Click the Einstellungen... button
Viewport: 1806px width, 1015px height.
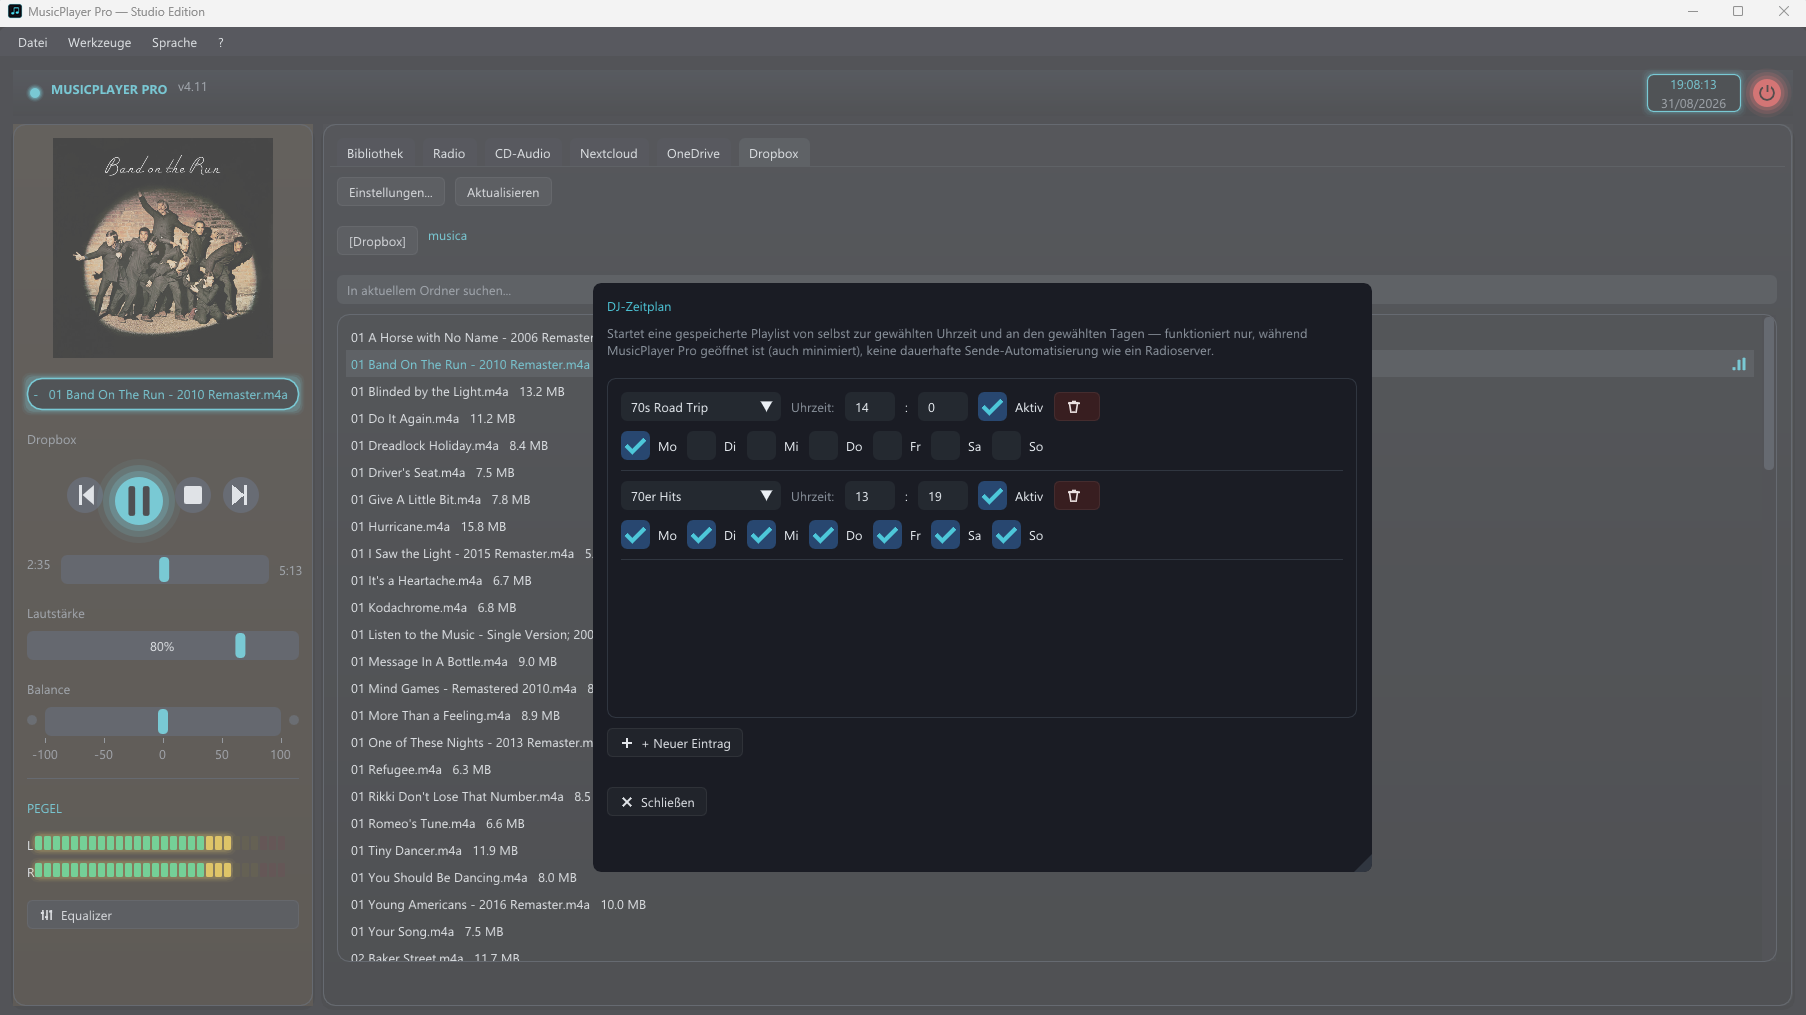[x=391, y=192]
